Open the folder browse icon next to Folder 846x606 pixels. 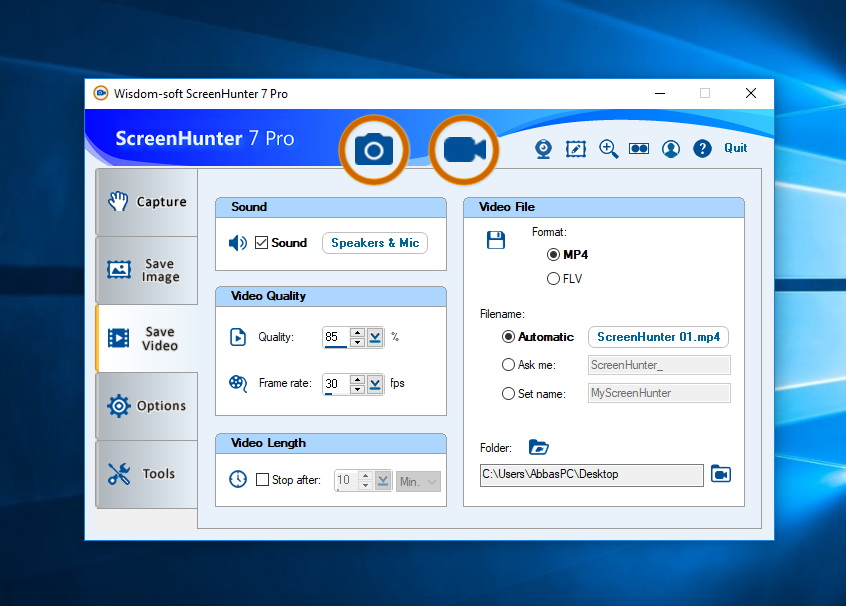(x=538, y=447)
